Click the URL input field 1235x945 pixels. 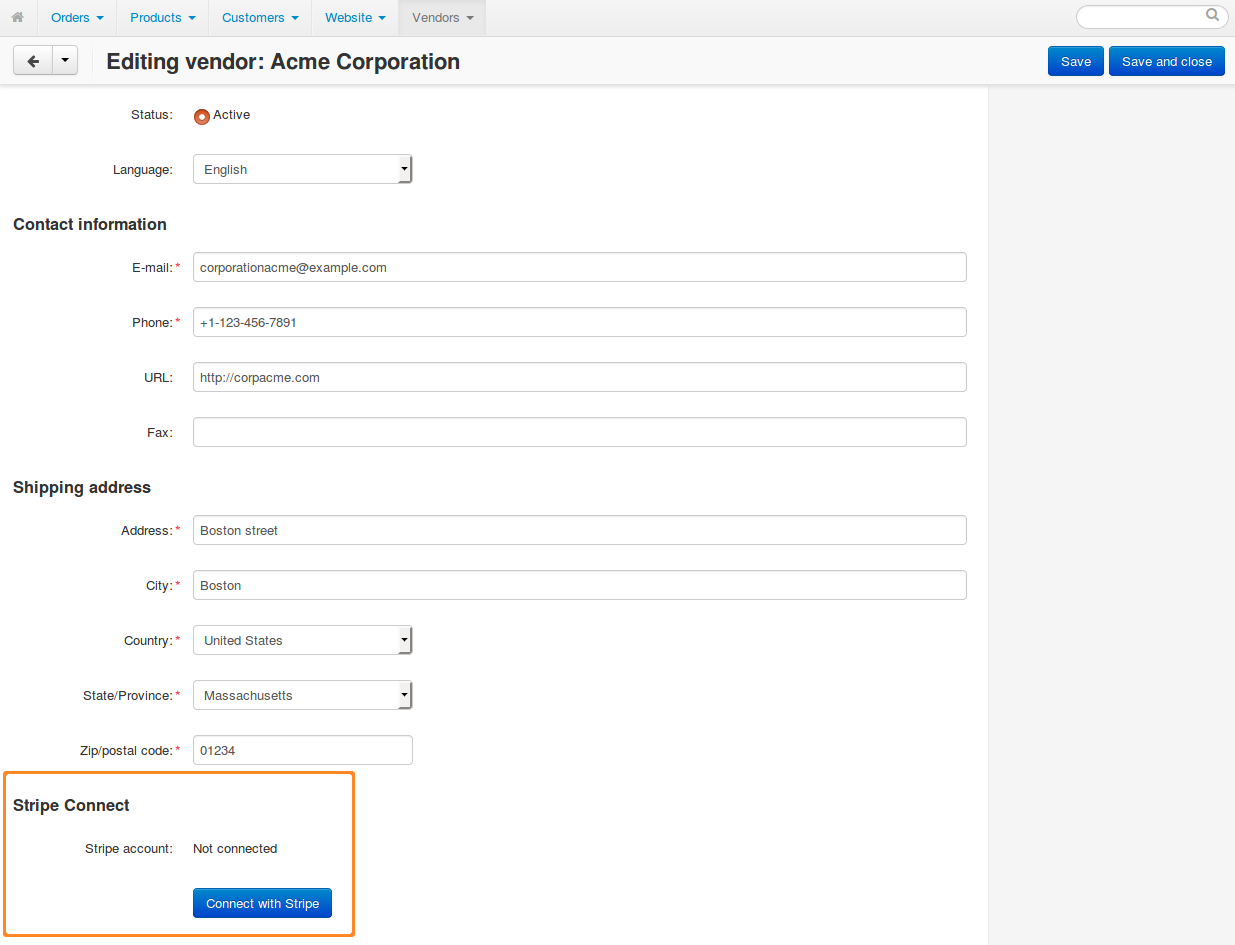coord(580,377)
